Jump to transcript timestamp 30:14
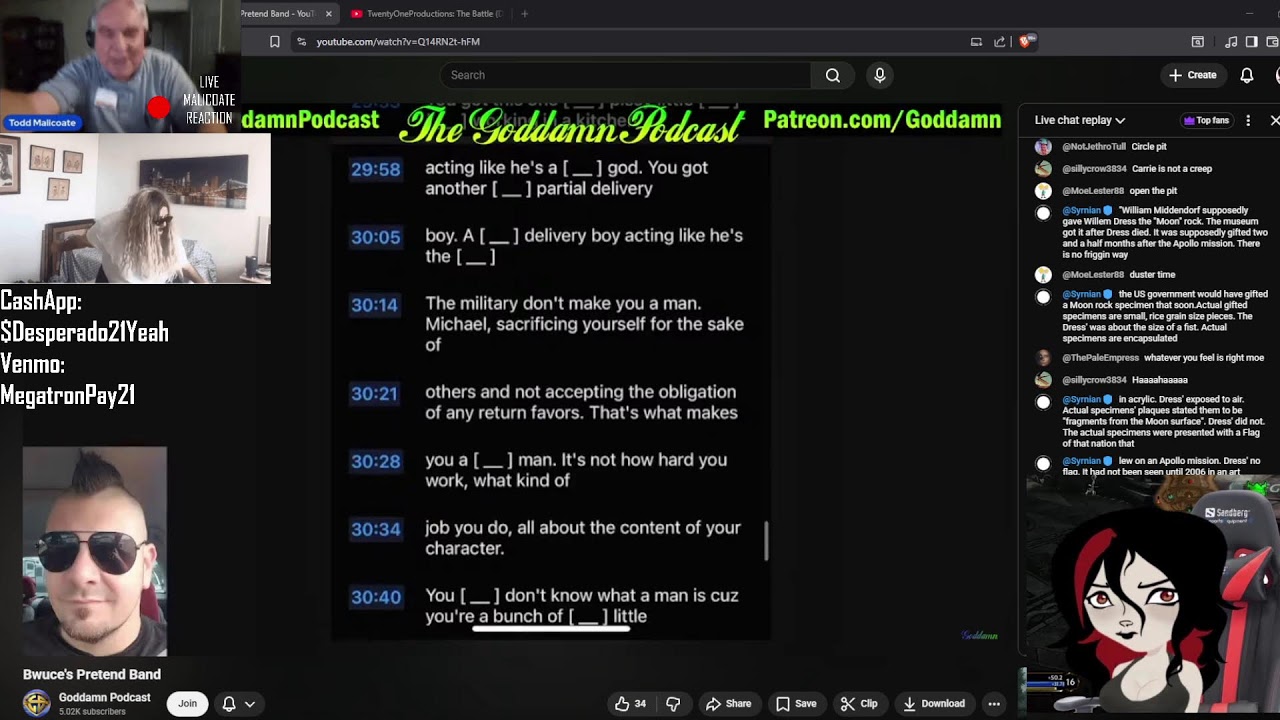 [374, 305]
